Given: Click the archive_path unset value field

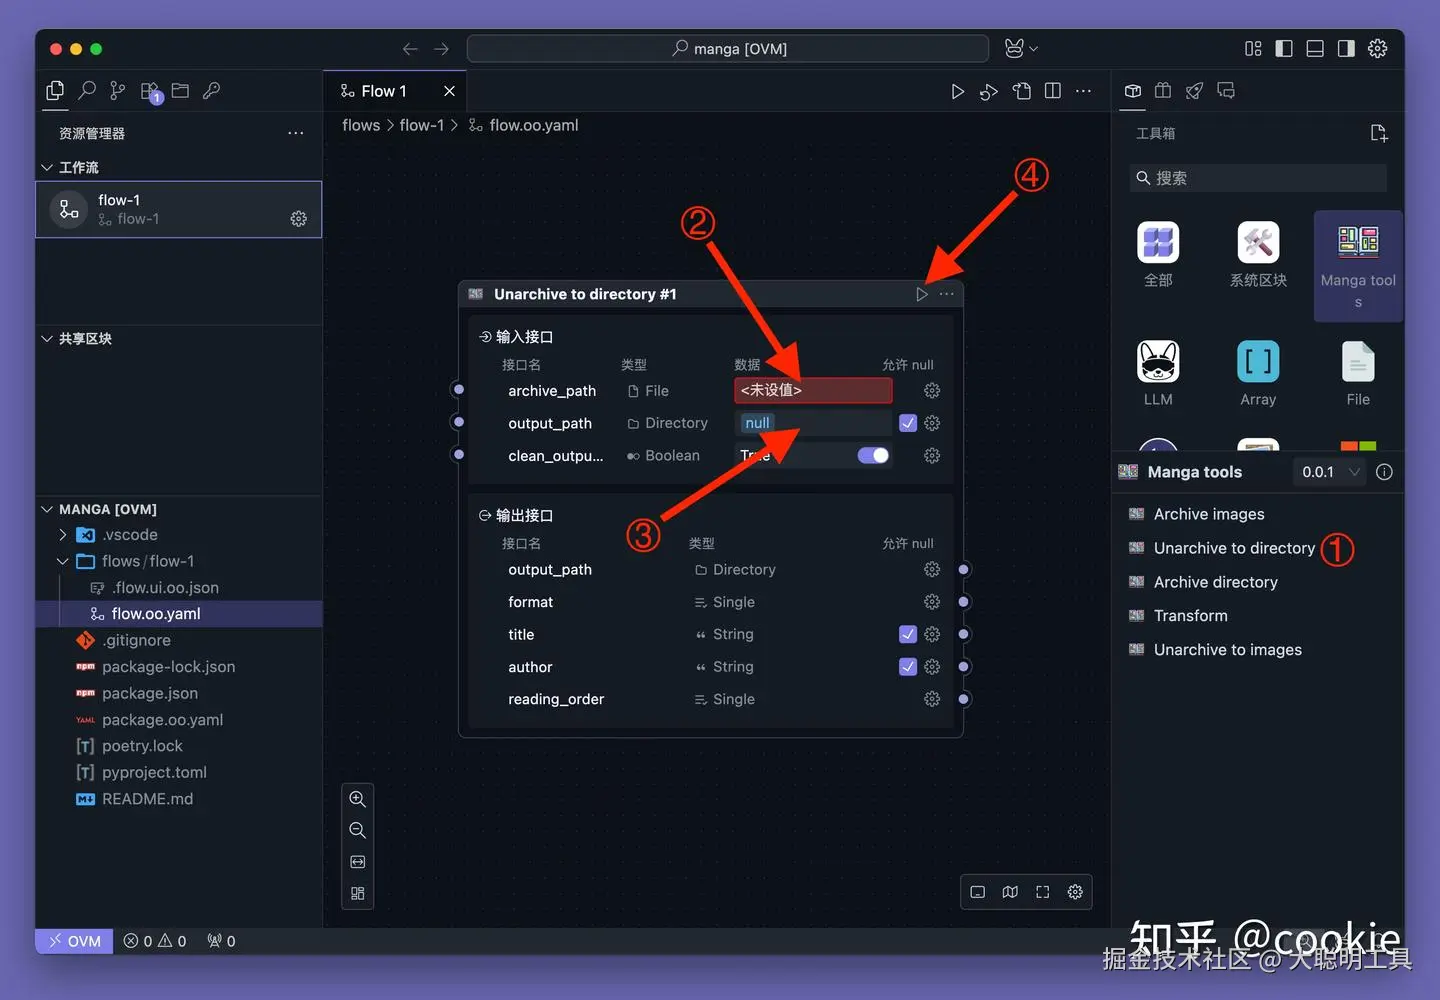Looking at the screenshot, I should tap(813, 390).
